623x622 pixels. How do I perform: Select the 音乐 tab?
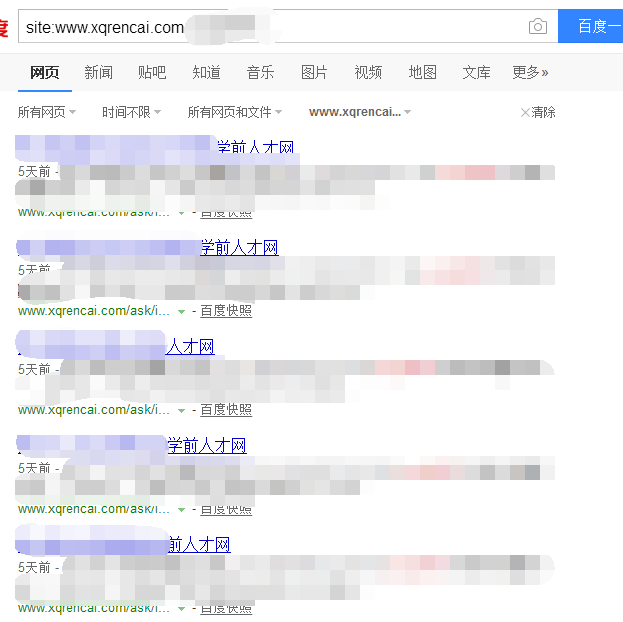tap(260, 72)
